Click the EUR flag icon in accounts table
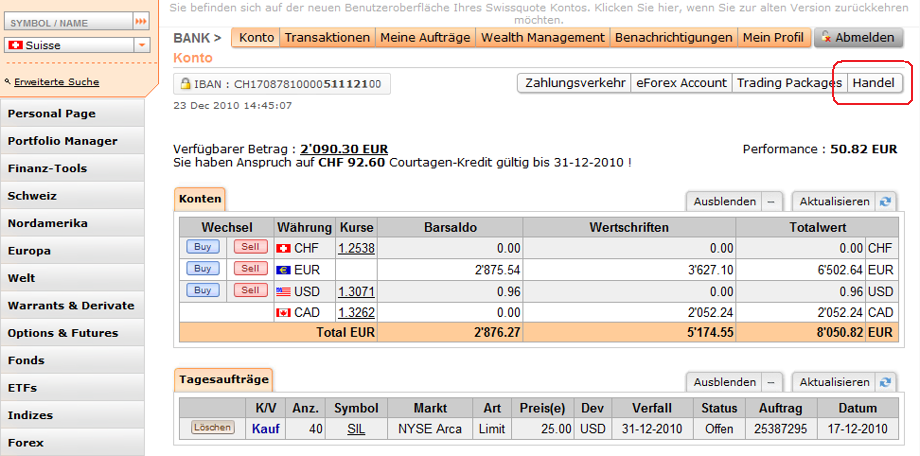Screen dimensions: 920x456 [x=283, y=270]
